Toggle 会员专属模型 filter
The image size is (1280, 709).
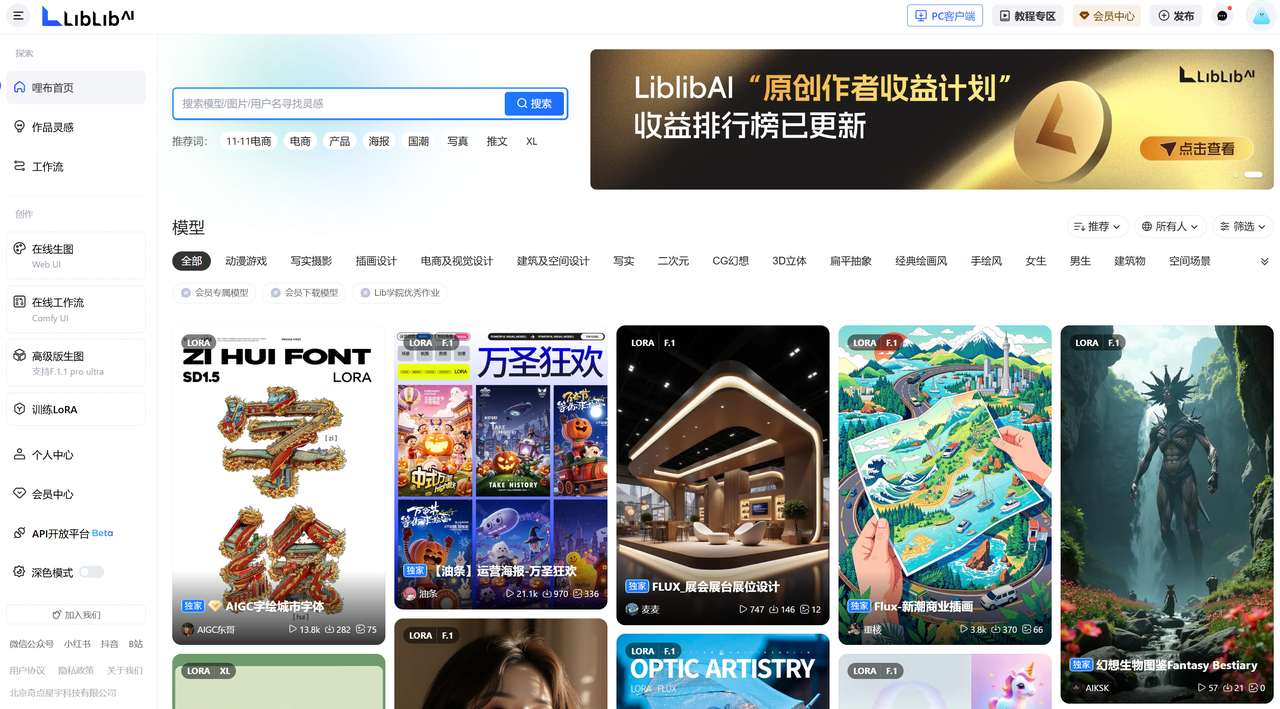click(x=215, y=293)
